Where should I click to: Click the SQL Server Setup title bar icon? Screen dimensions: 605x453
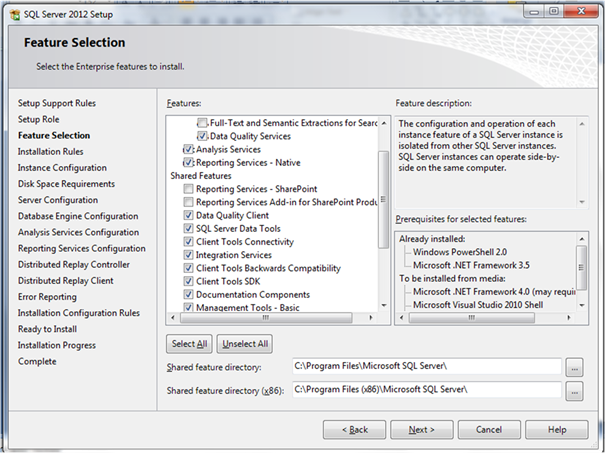pyautogui.click(x=15, y=15)
